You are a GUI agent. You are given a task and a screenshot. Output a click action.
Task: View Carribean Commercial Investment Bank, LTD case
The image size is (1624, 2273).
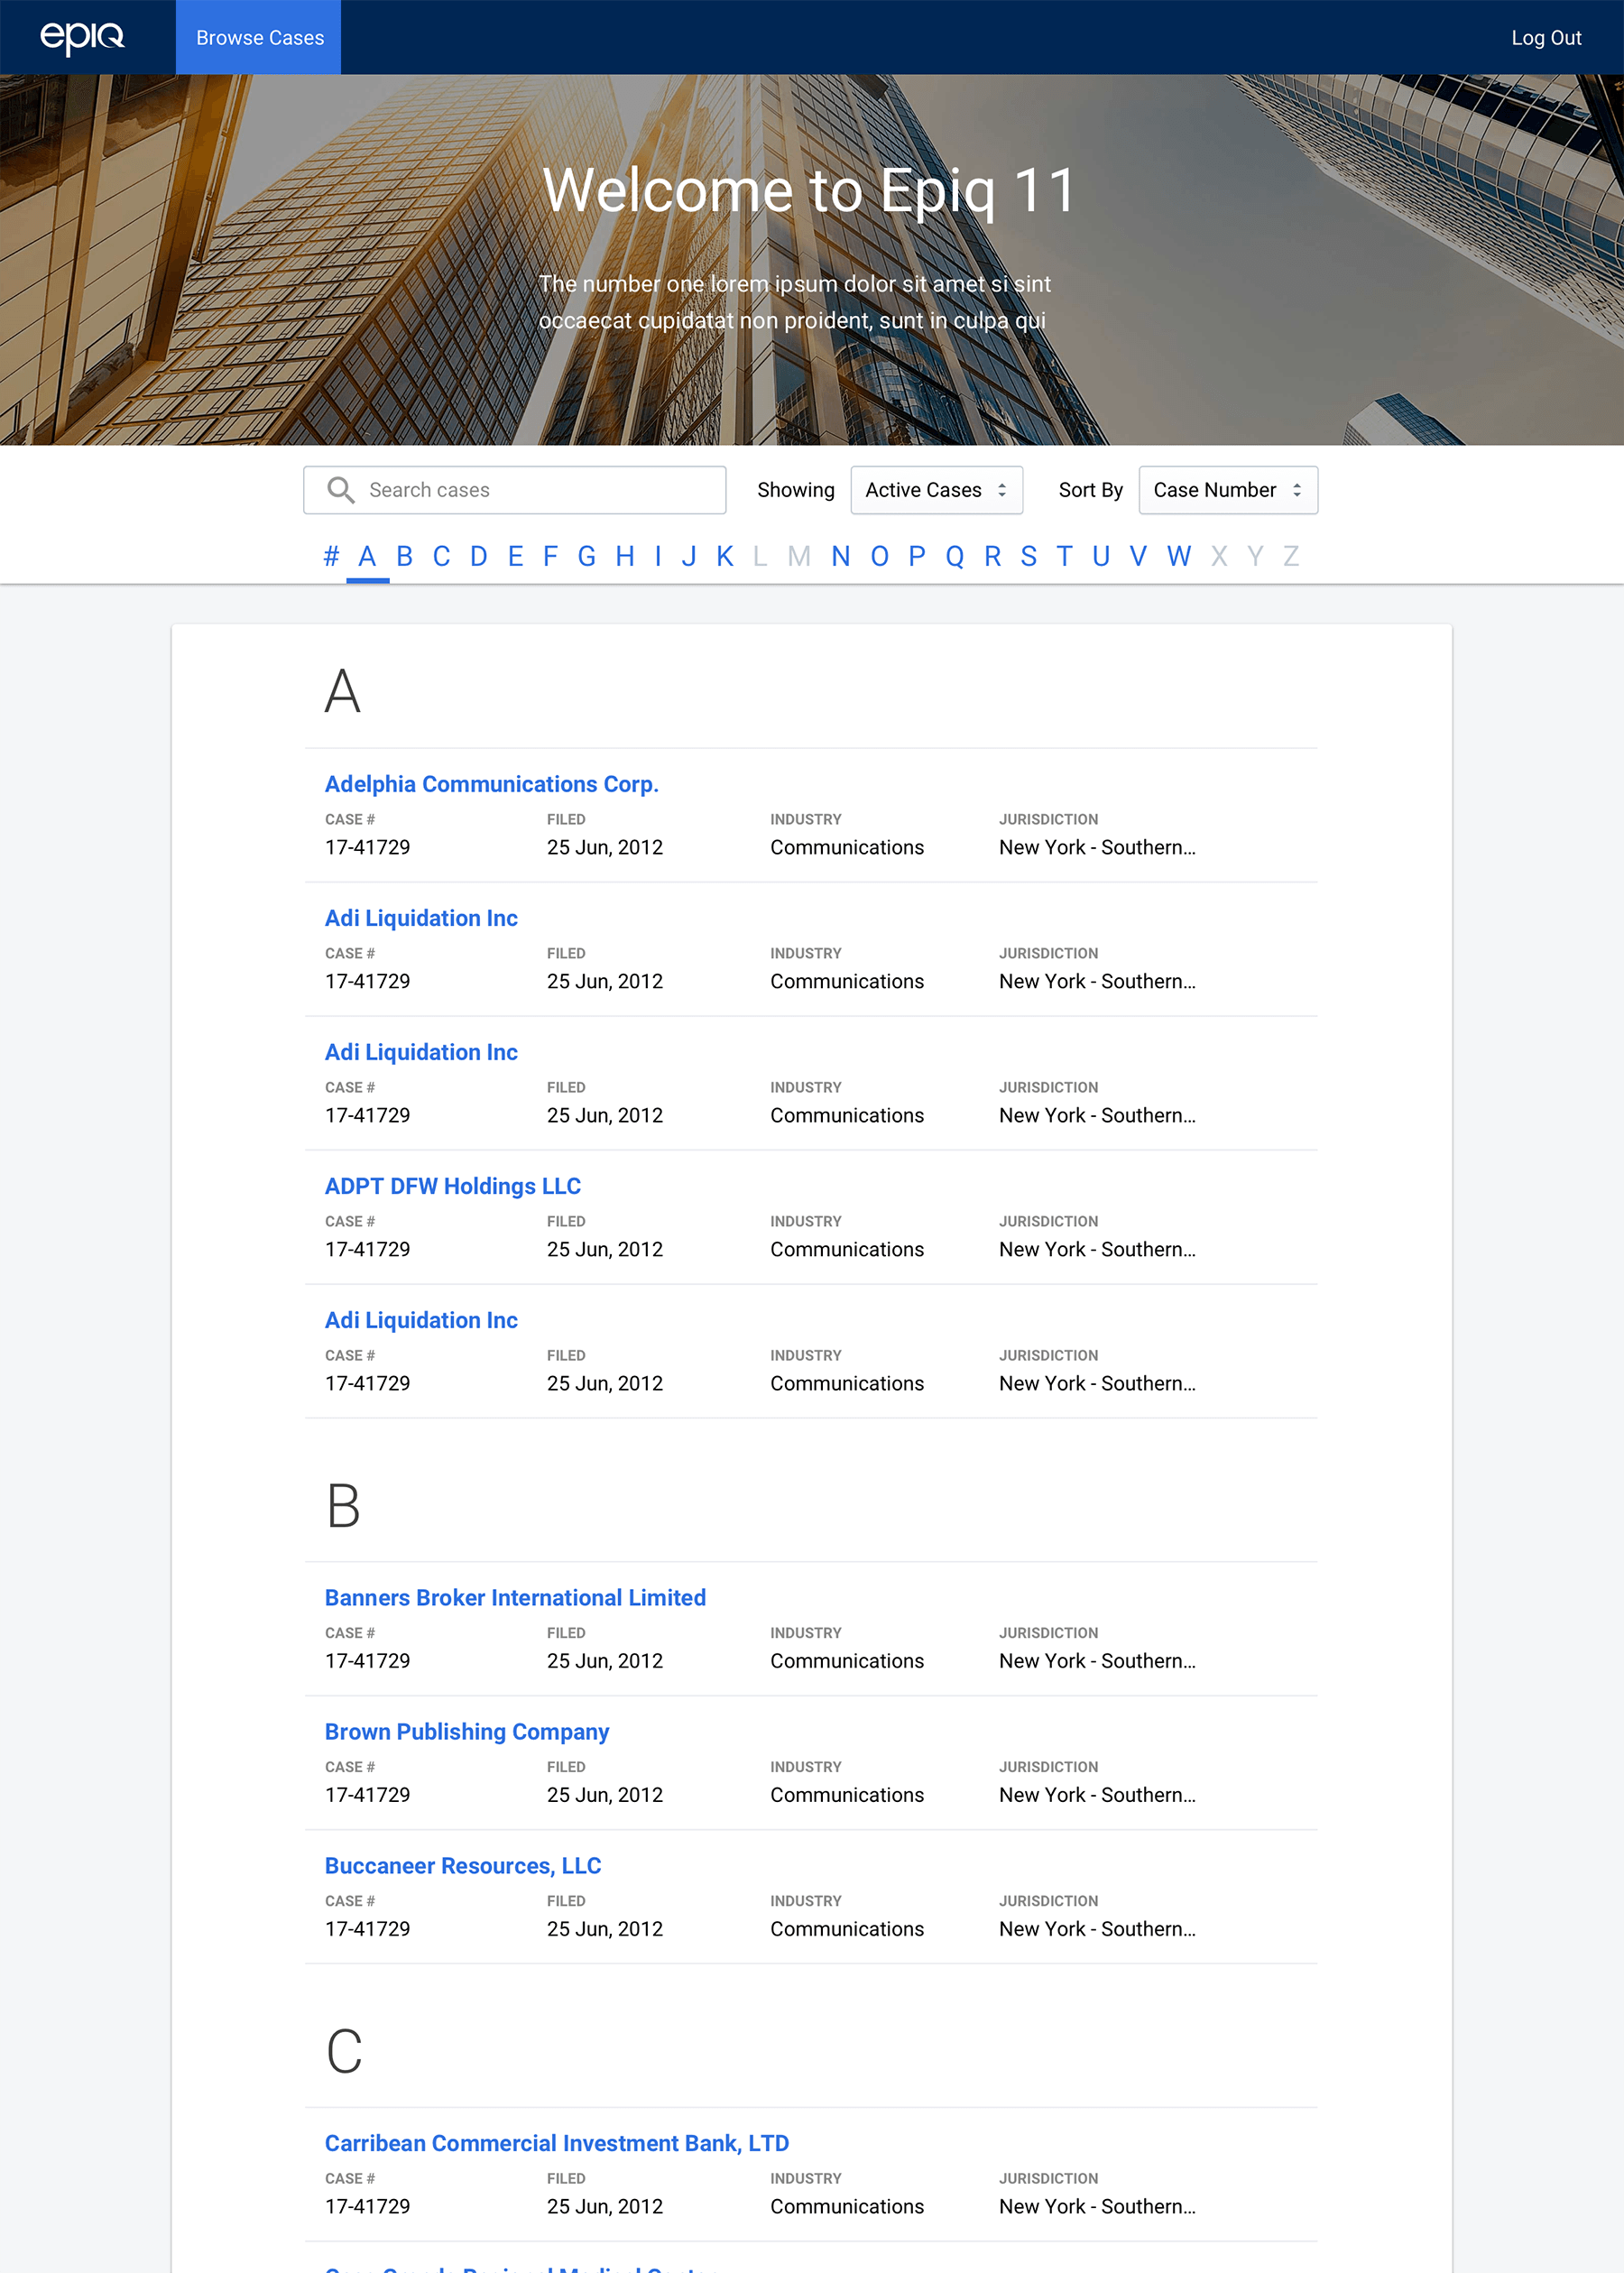(x=556, y=2143)
